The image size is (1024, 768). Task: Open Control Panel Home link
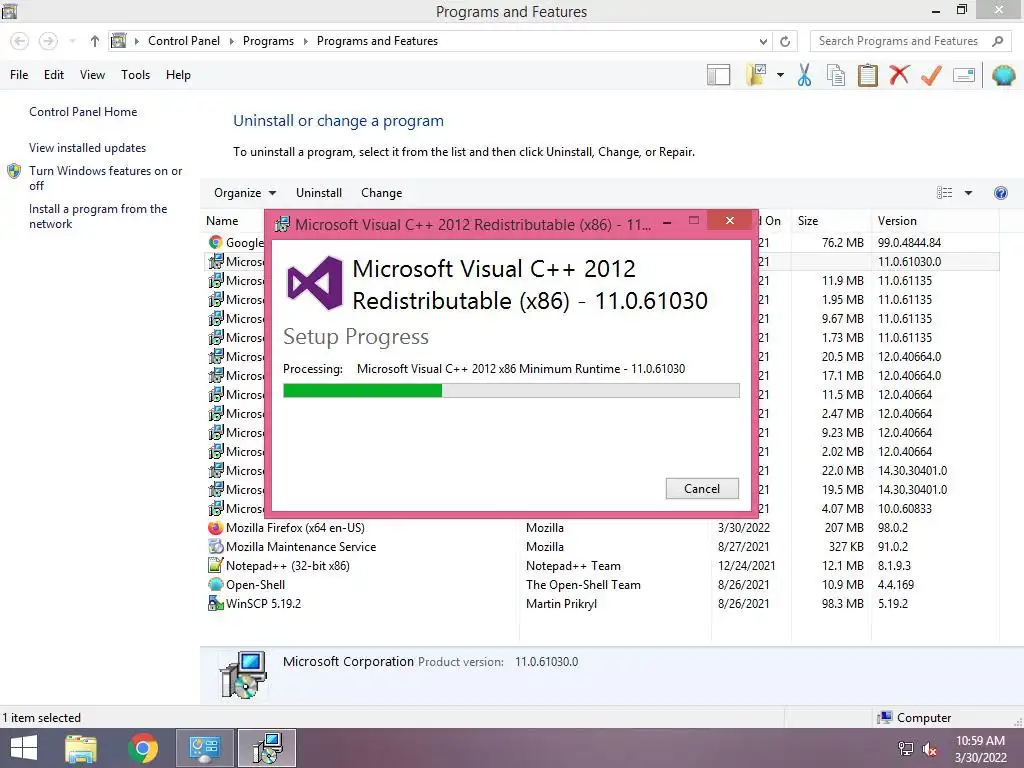[x=83, y=112]
